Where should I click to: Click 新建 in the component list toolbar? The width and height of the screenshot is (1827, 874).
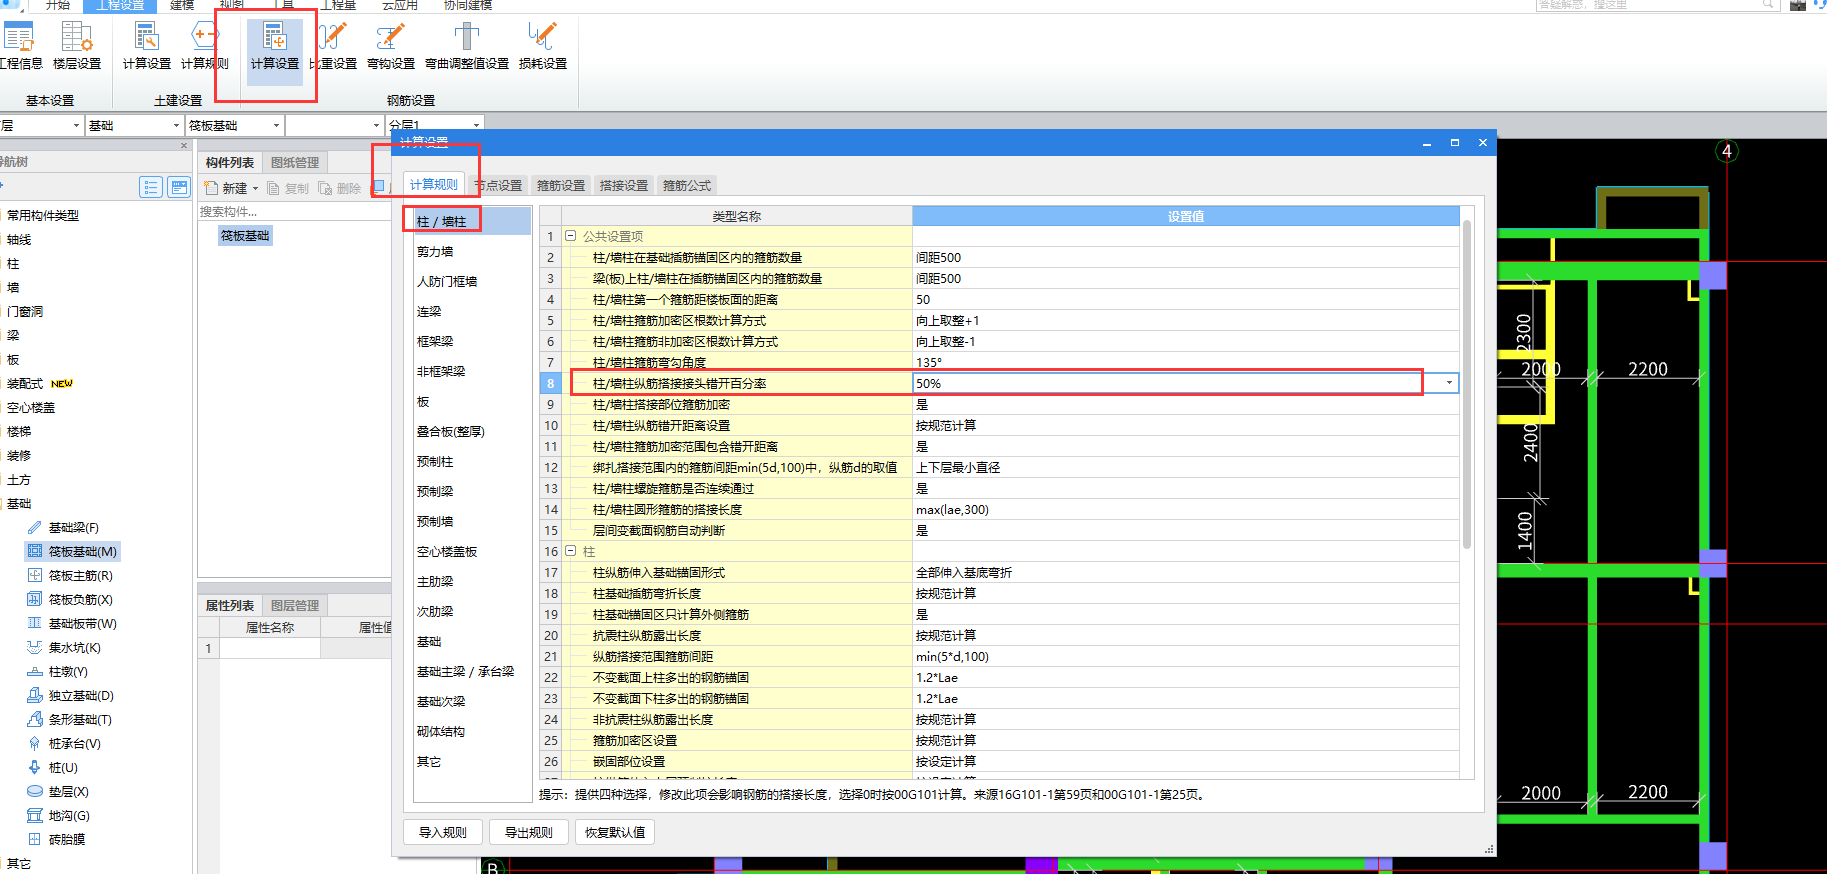coord(226,188)
